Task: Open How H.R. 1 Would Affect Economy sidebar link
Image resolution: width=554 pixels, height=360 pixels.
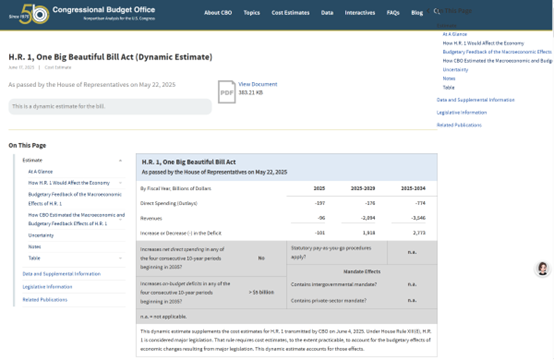Action: 69,183
